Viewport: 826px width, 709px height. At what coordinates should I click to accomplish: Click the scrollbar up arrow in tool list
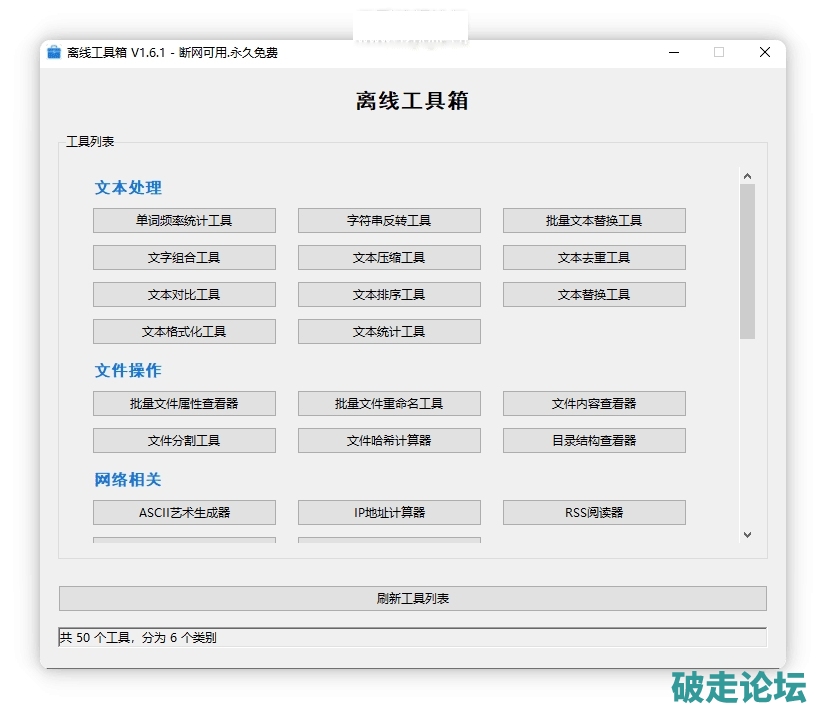point(747,177)
